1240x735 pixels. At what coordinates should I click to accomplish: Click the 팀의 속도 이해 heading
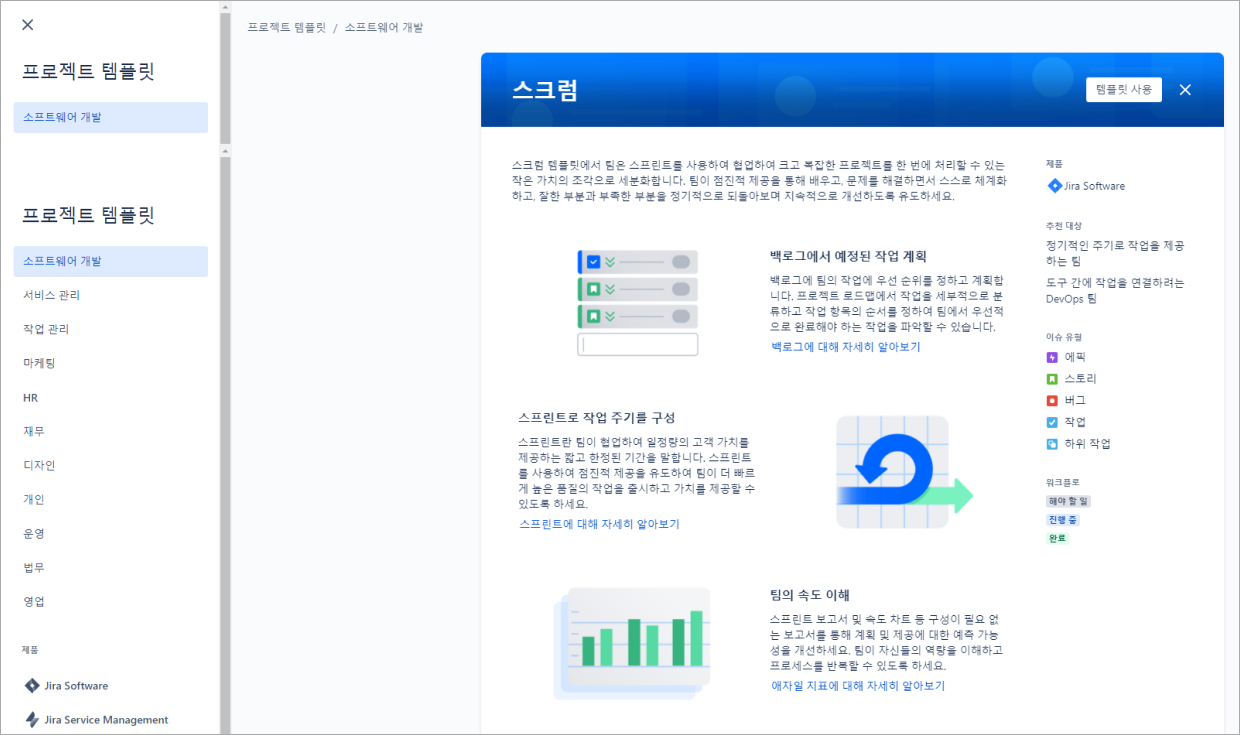tap(810, 595)
